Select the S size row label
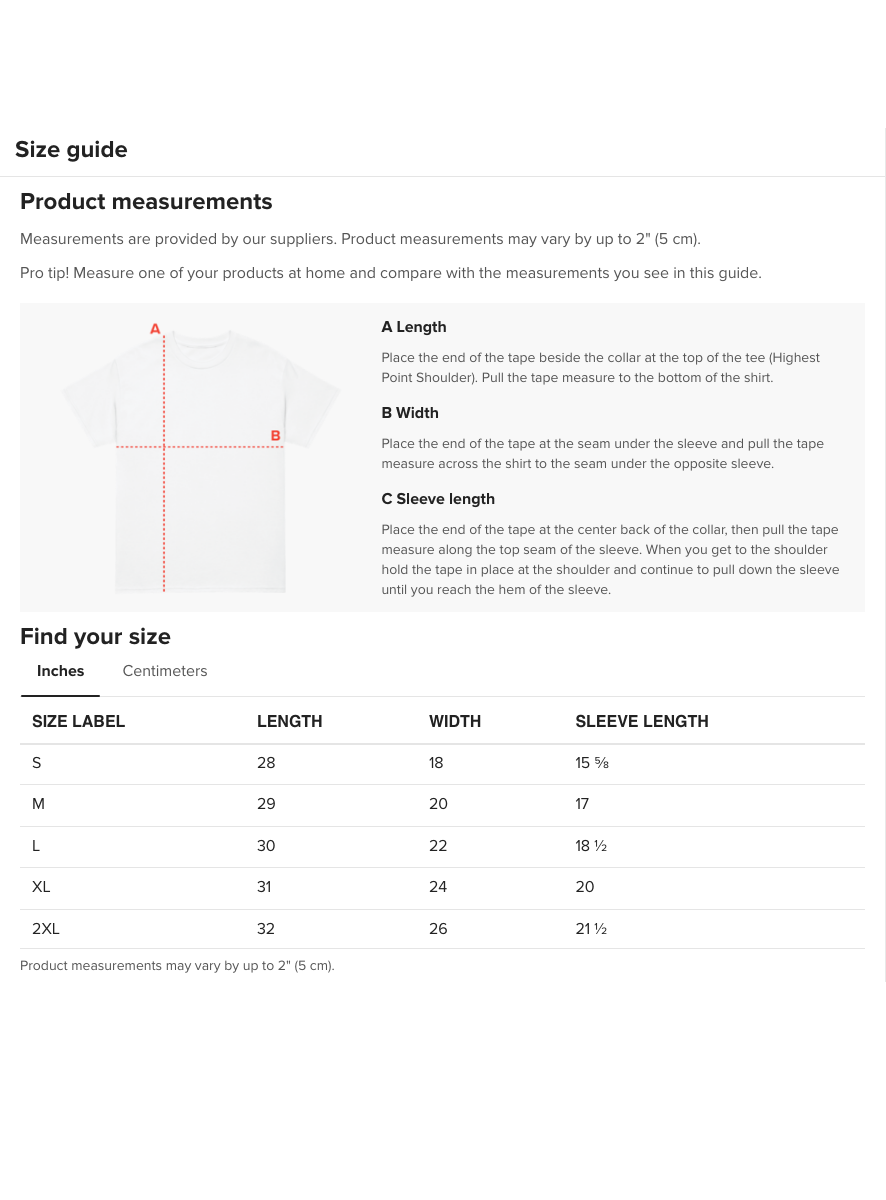Viewport: 886px width, 1200px height. 37,763
